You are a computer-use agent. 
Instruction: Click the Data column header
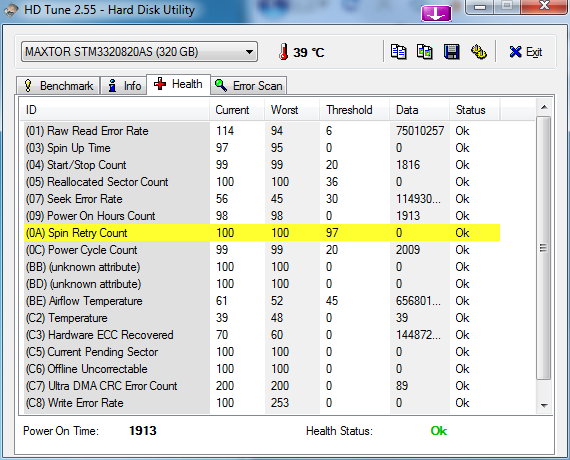pos(420,110)
